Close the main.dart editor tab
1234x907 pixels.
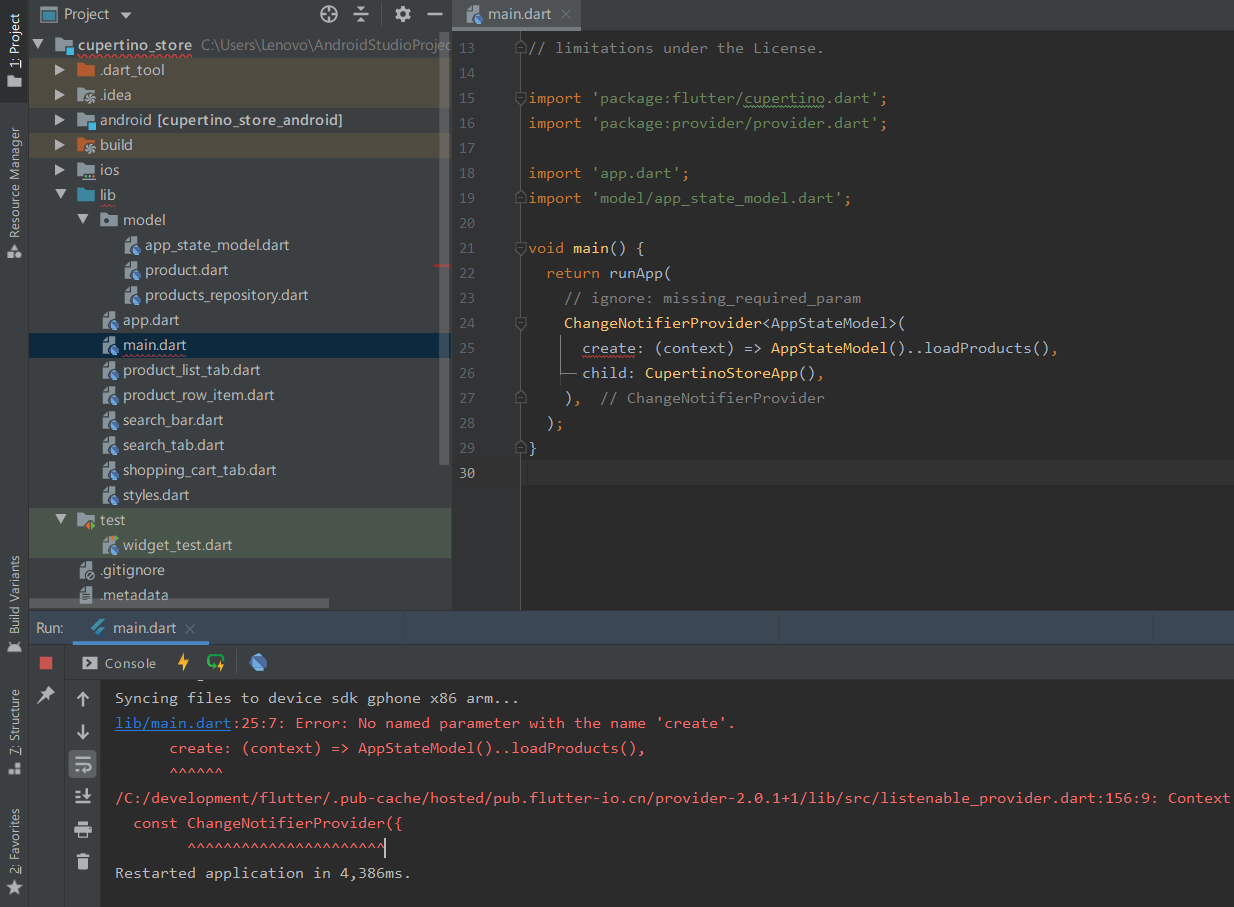tap(566, 14)
